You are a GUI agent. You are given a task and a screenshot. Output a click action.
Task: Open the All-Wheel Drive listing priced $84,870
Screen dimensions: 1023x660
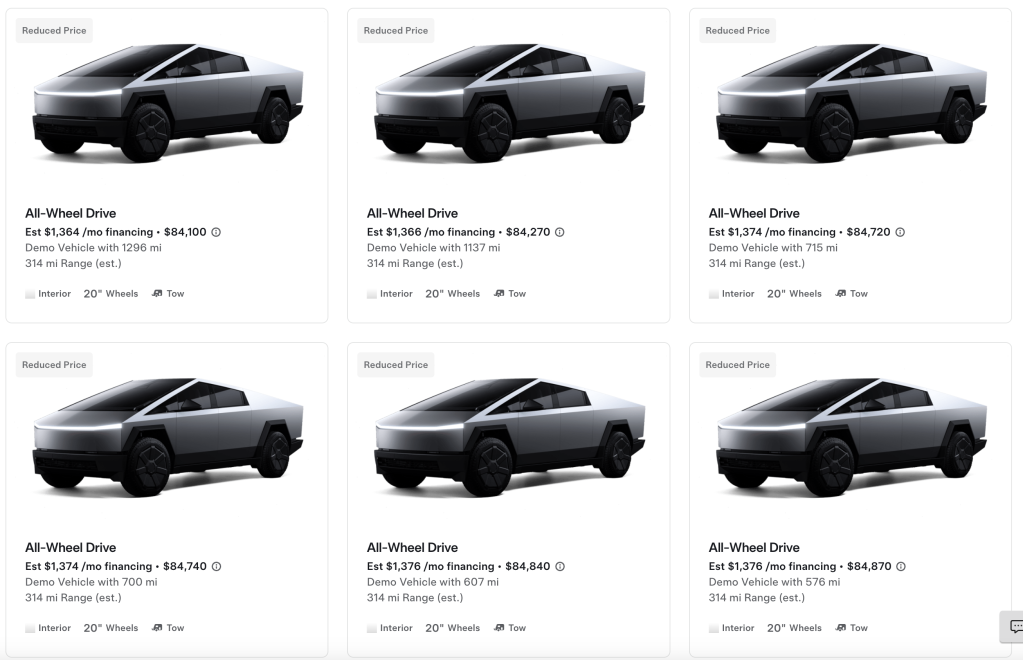coord(754,547)
